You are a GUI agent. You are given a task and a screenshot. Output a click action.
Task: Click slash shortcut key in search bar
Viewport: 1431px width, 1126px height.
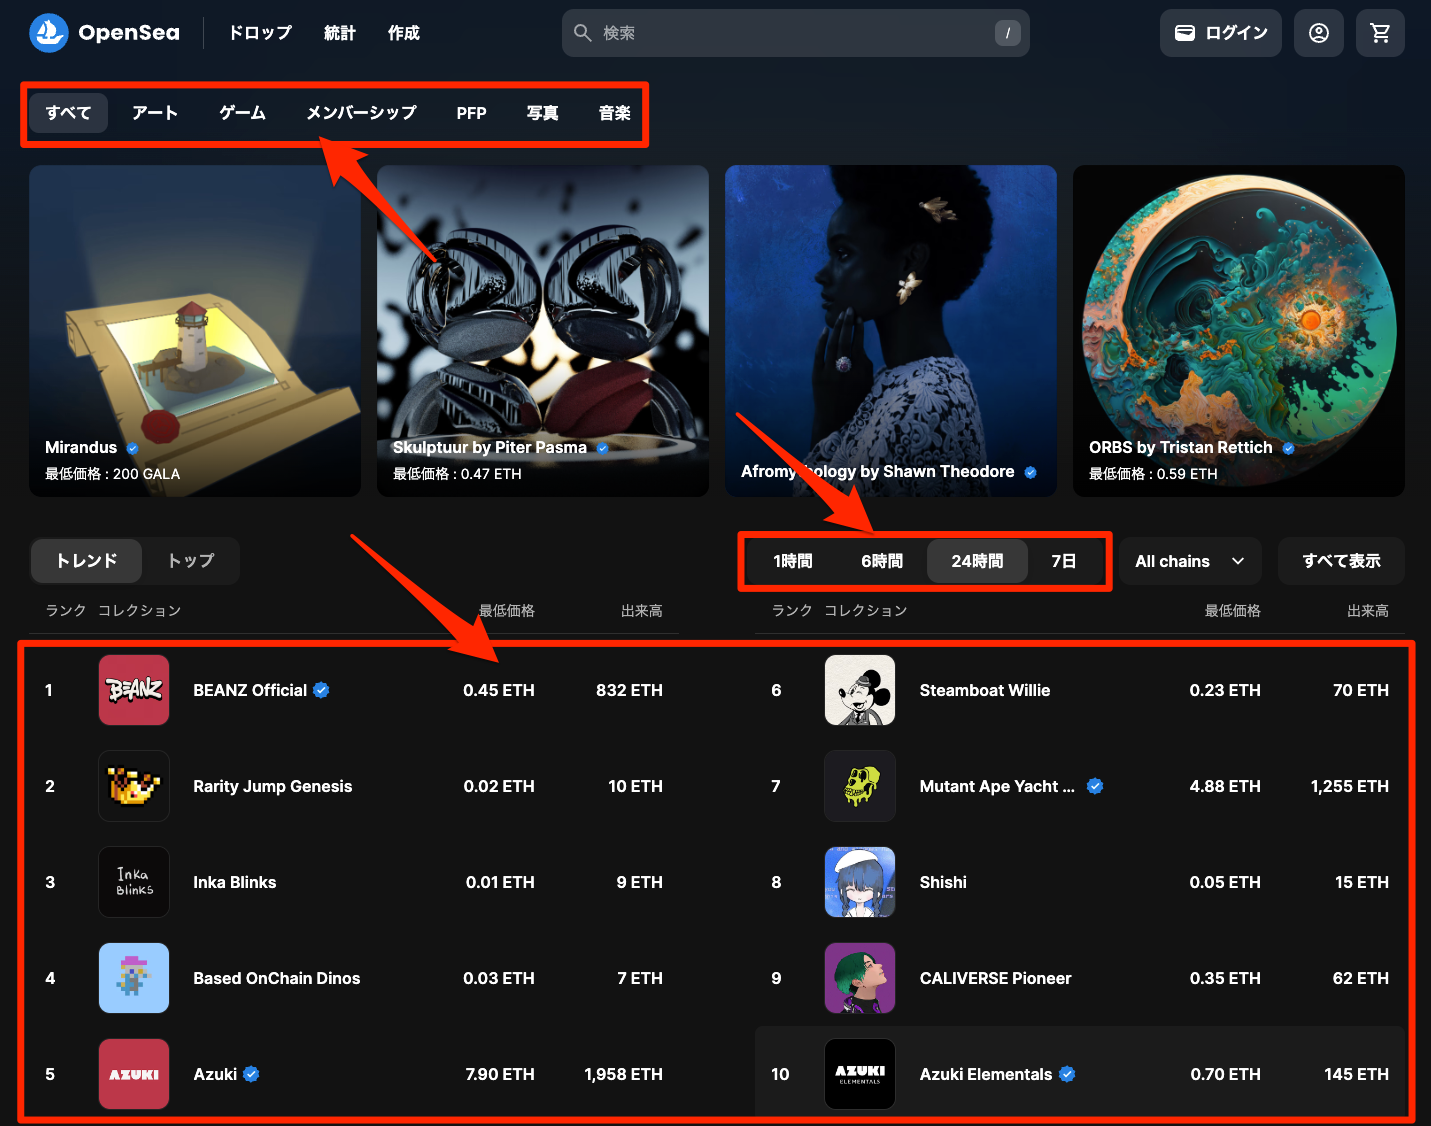click(x=1007, y=33)
